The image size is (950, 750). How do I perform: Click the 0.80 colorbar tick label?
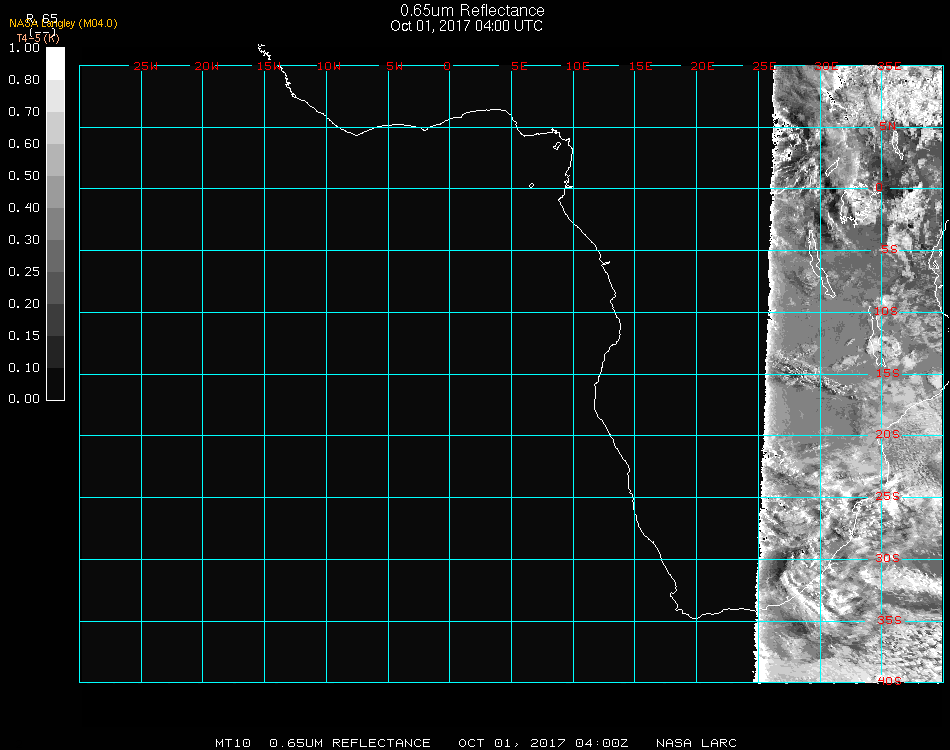[23, 80]
